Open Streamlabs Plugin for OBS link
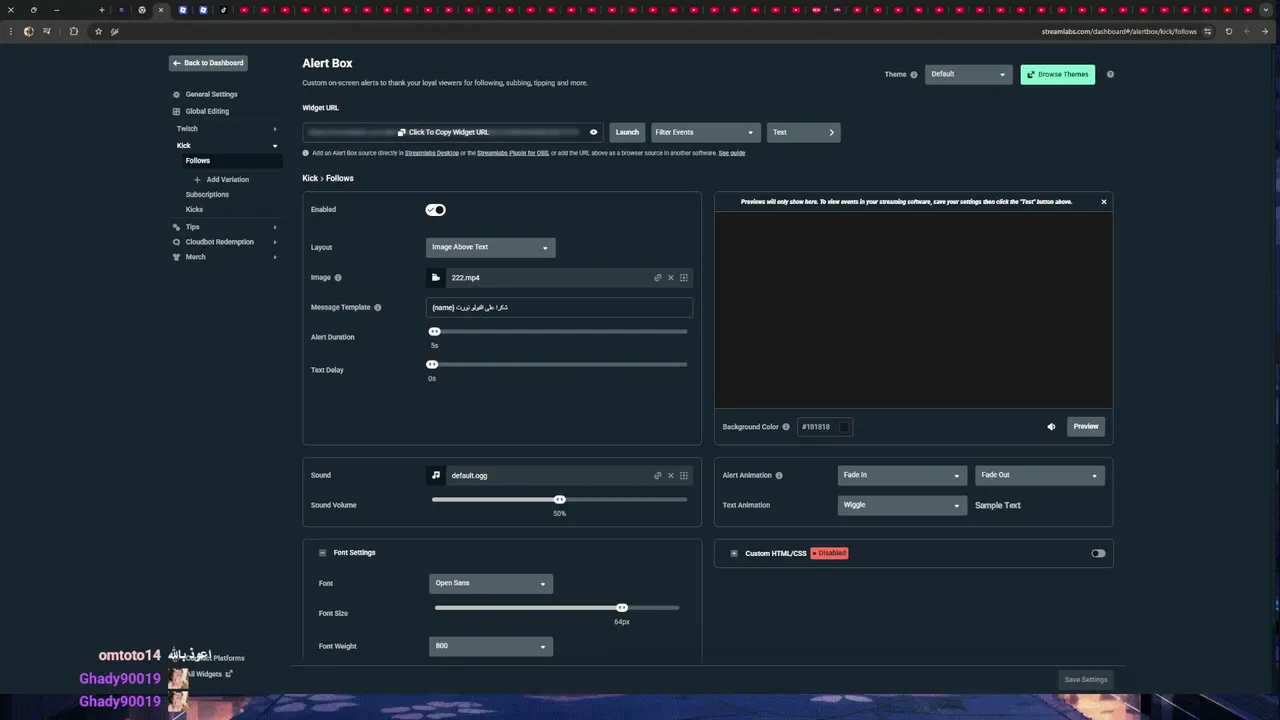This screenshot has width=1280, height=720. coord(513,153)
